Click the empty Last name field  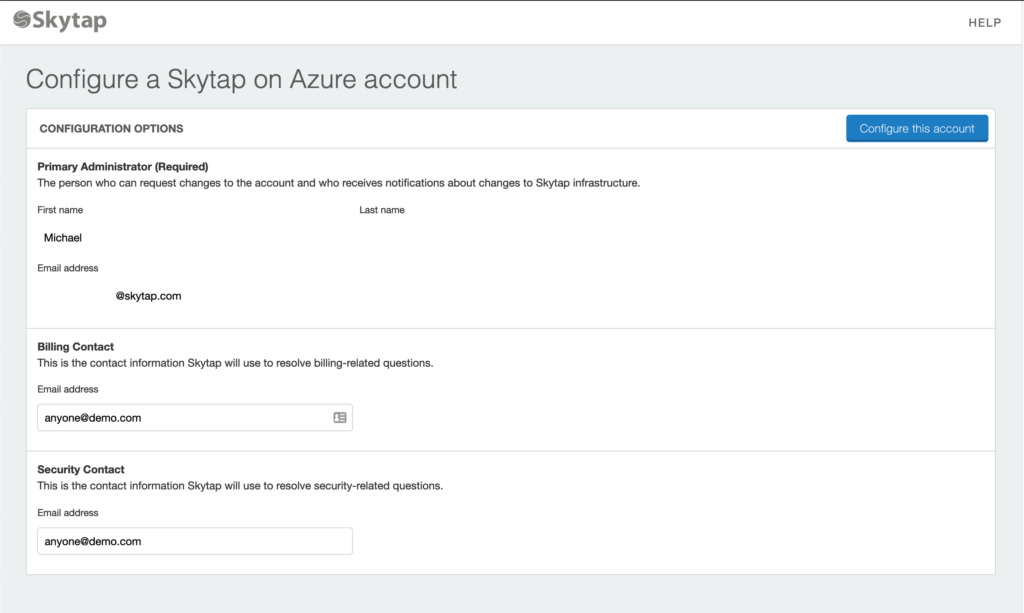pyautogui.click(x=516, y=238)
